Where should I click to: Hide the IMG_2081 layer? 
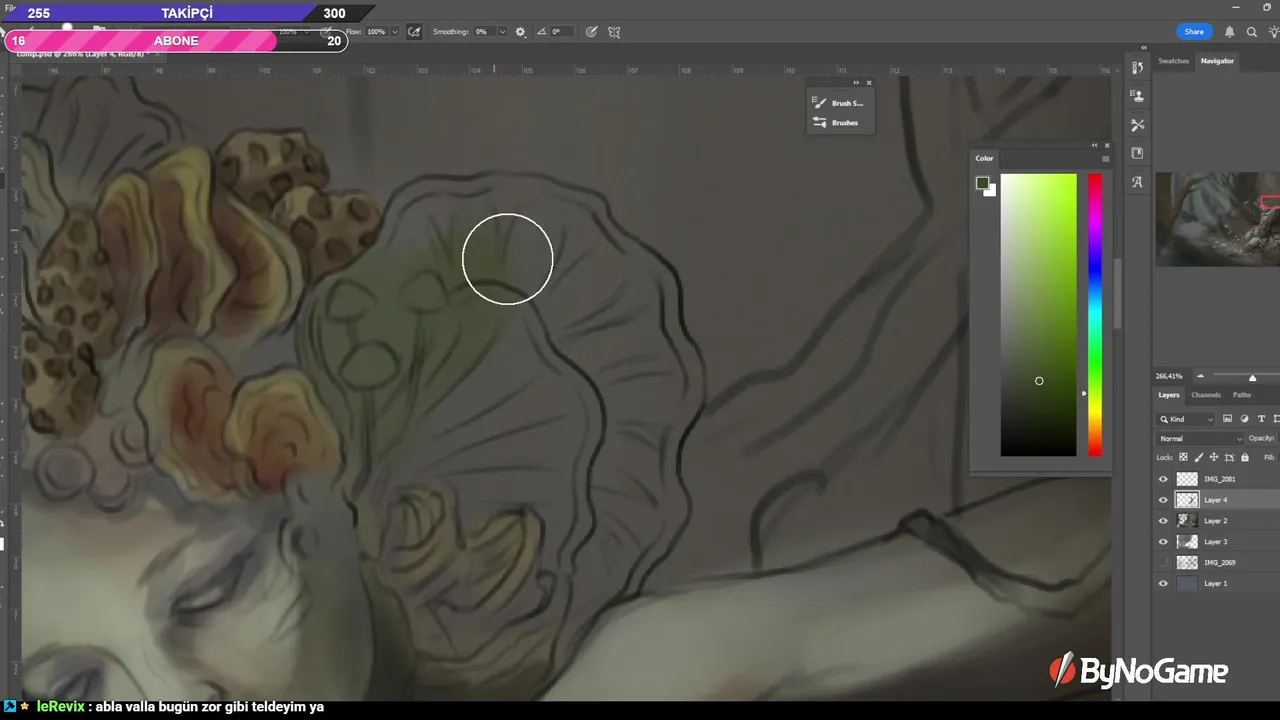point(1163,479)
